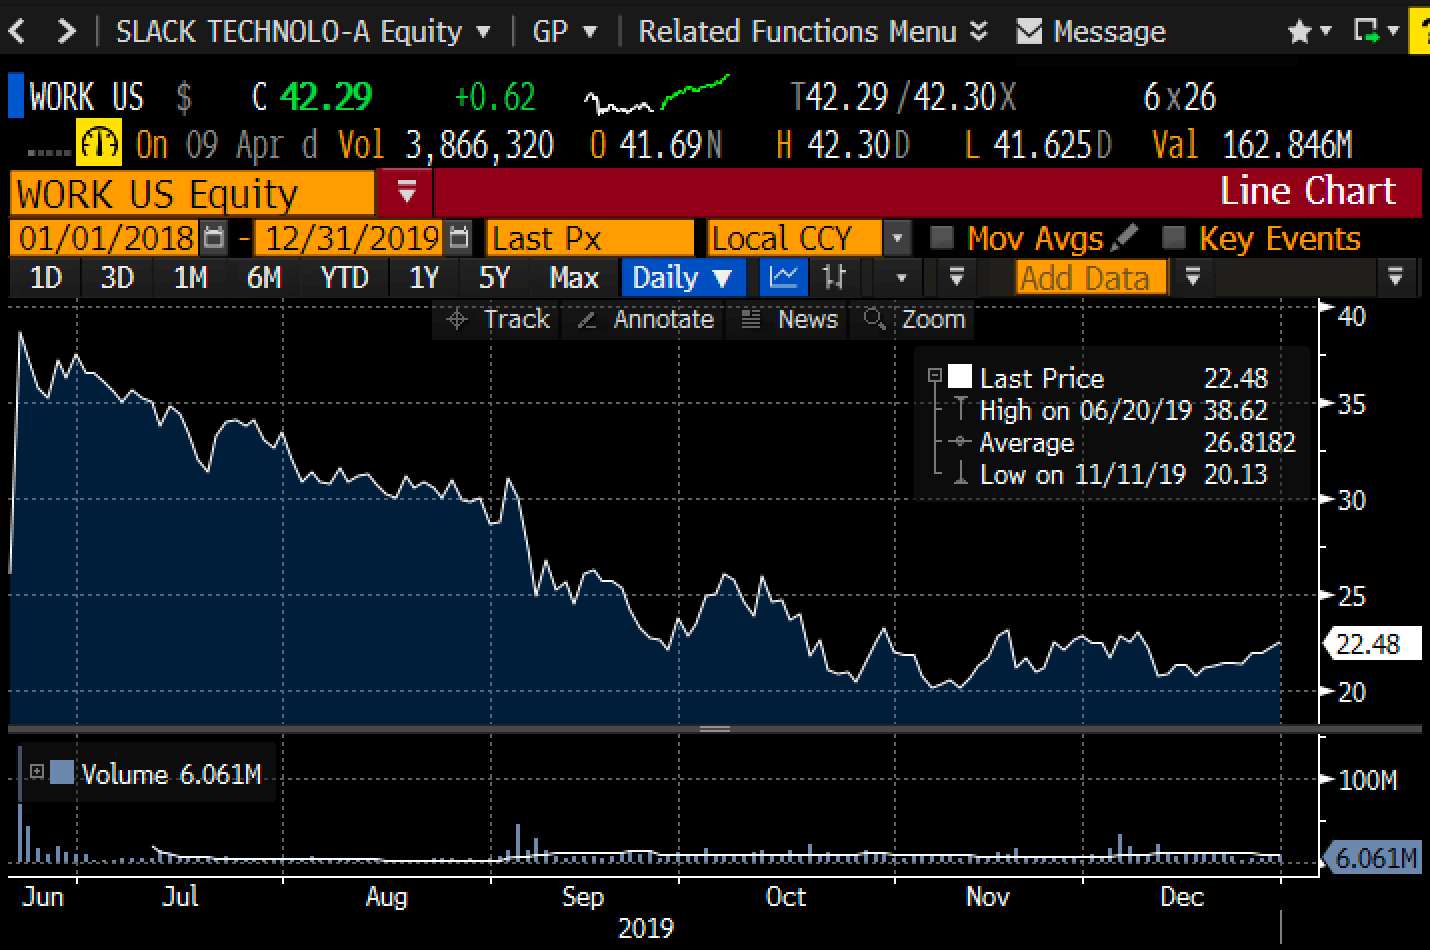Select the 1D range tab
The image size is (1430, 950).
(x=46, y=277)
